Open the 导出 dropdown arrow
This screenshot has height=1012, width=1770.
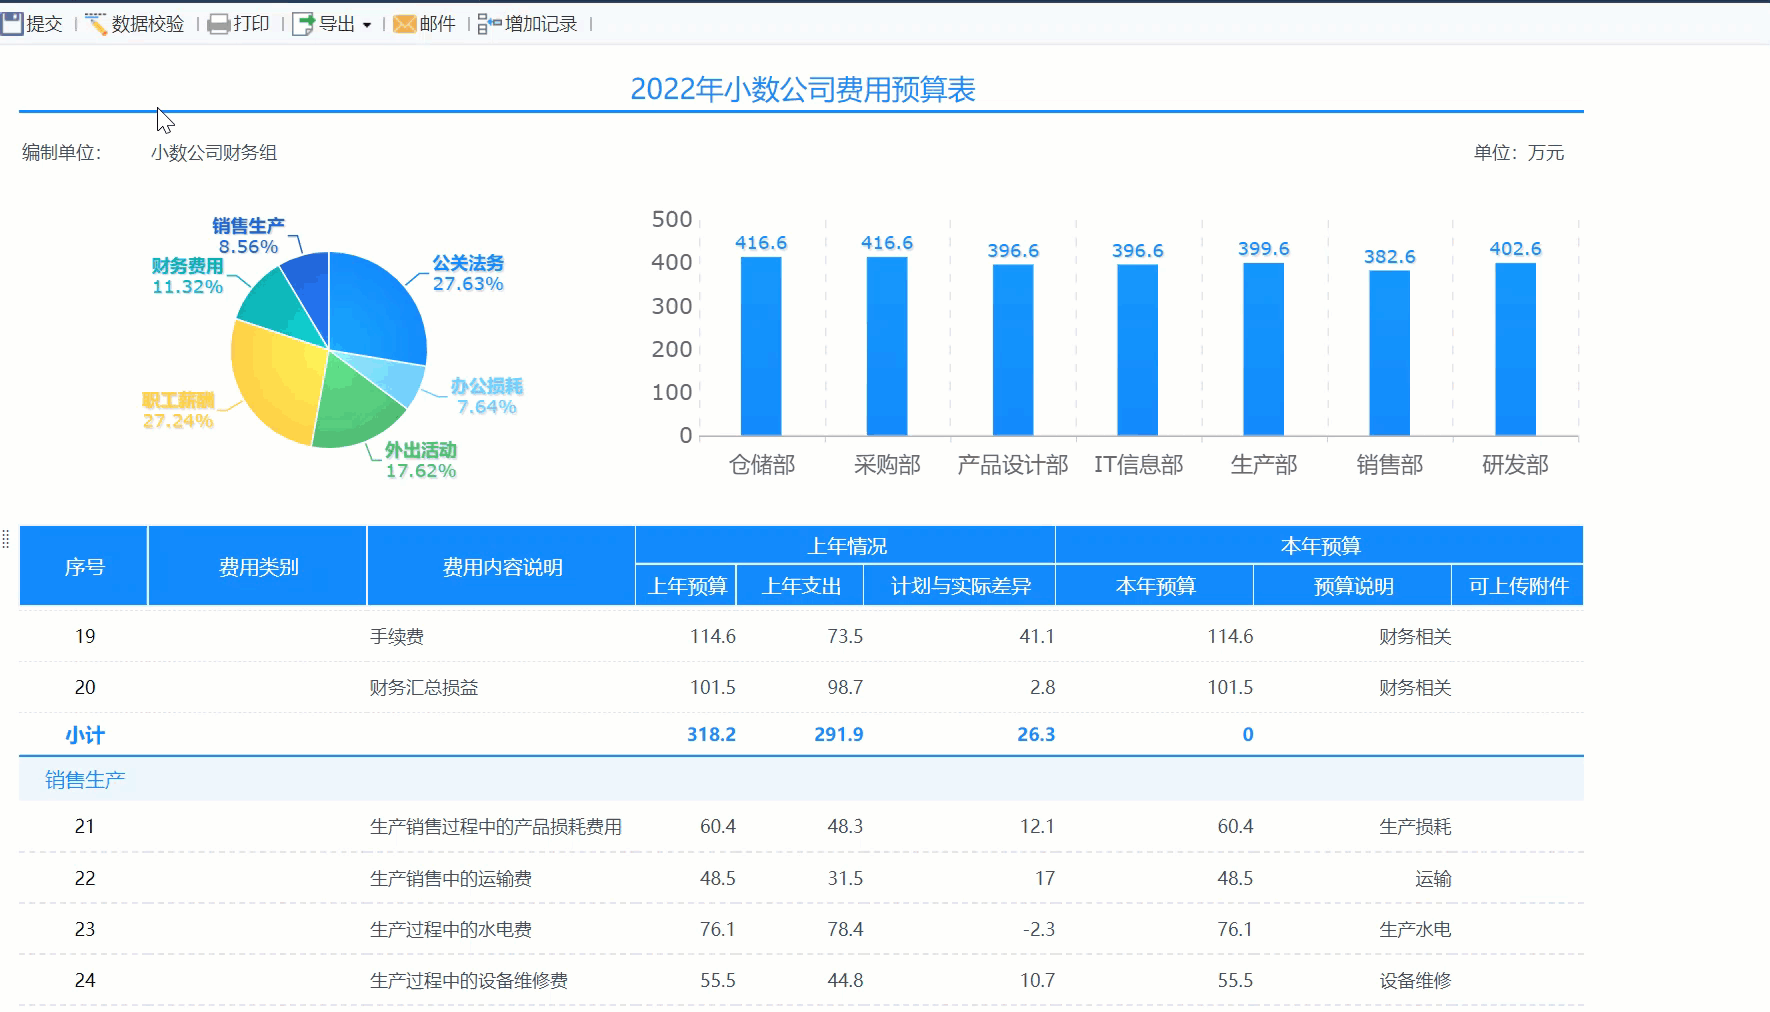(367, 25)
